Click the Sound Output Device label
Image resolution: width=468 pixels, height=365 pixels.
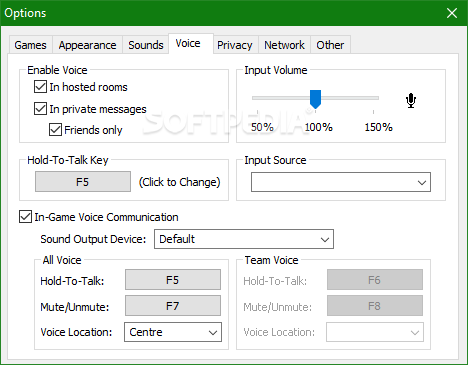click(93, 239)
